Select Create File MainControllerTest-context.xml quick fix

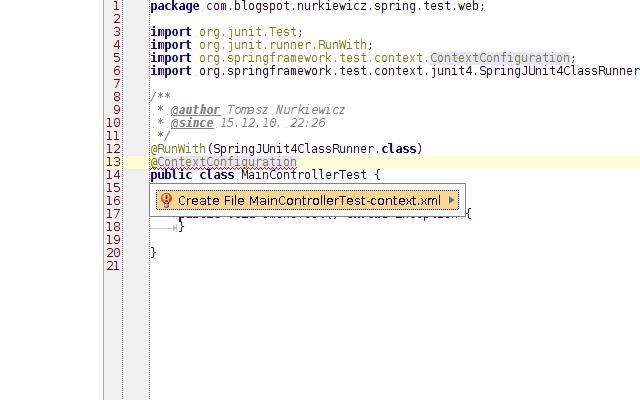coord(307,200)
